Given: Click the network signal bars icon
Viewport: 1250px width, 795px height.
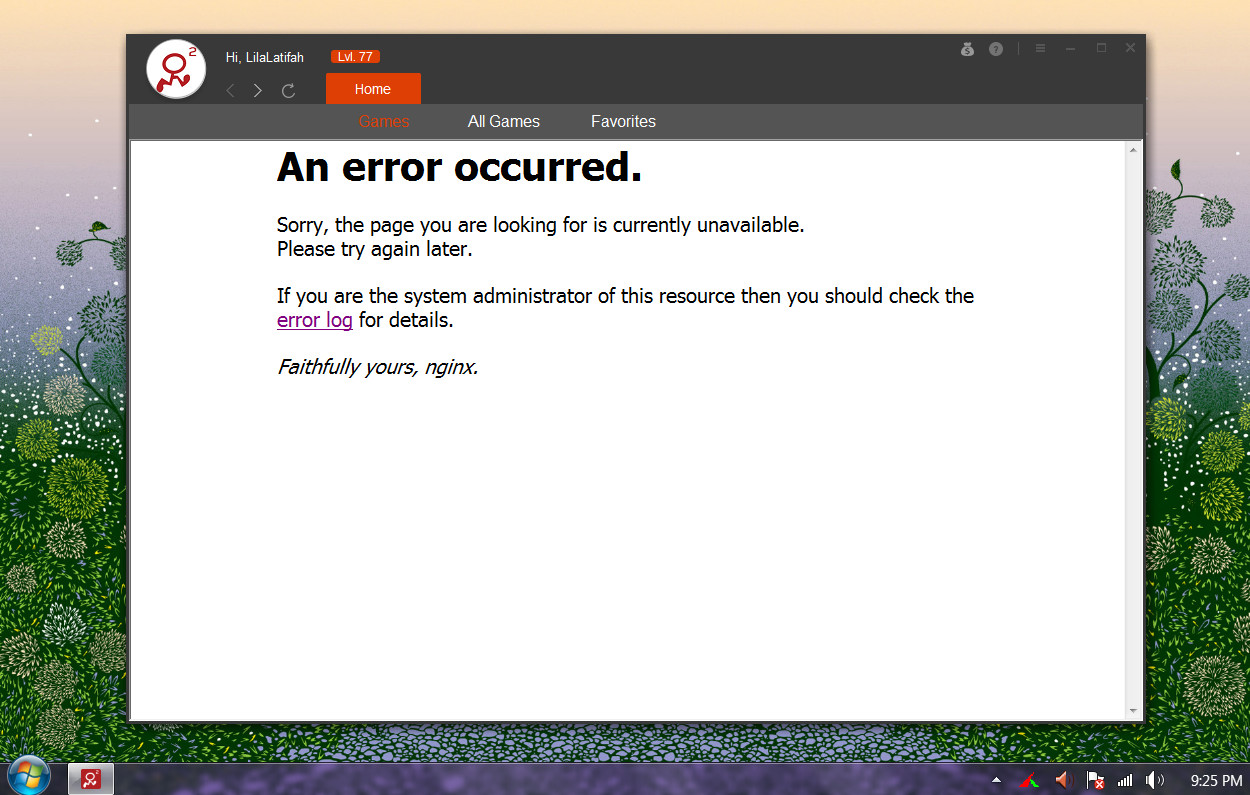Looking at the screenshot, I should pos(1125,780).
